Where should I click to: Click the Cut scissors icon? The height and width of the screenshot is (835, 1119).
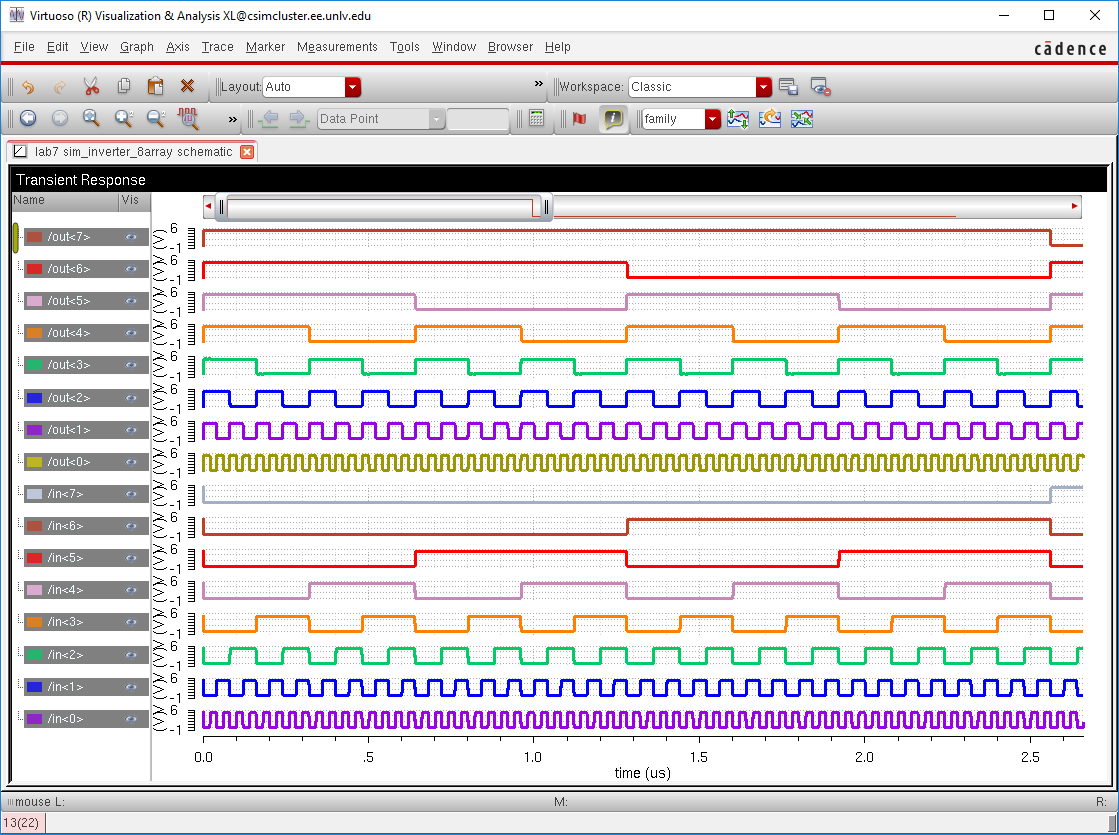tap(91, 87)
